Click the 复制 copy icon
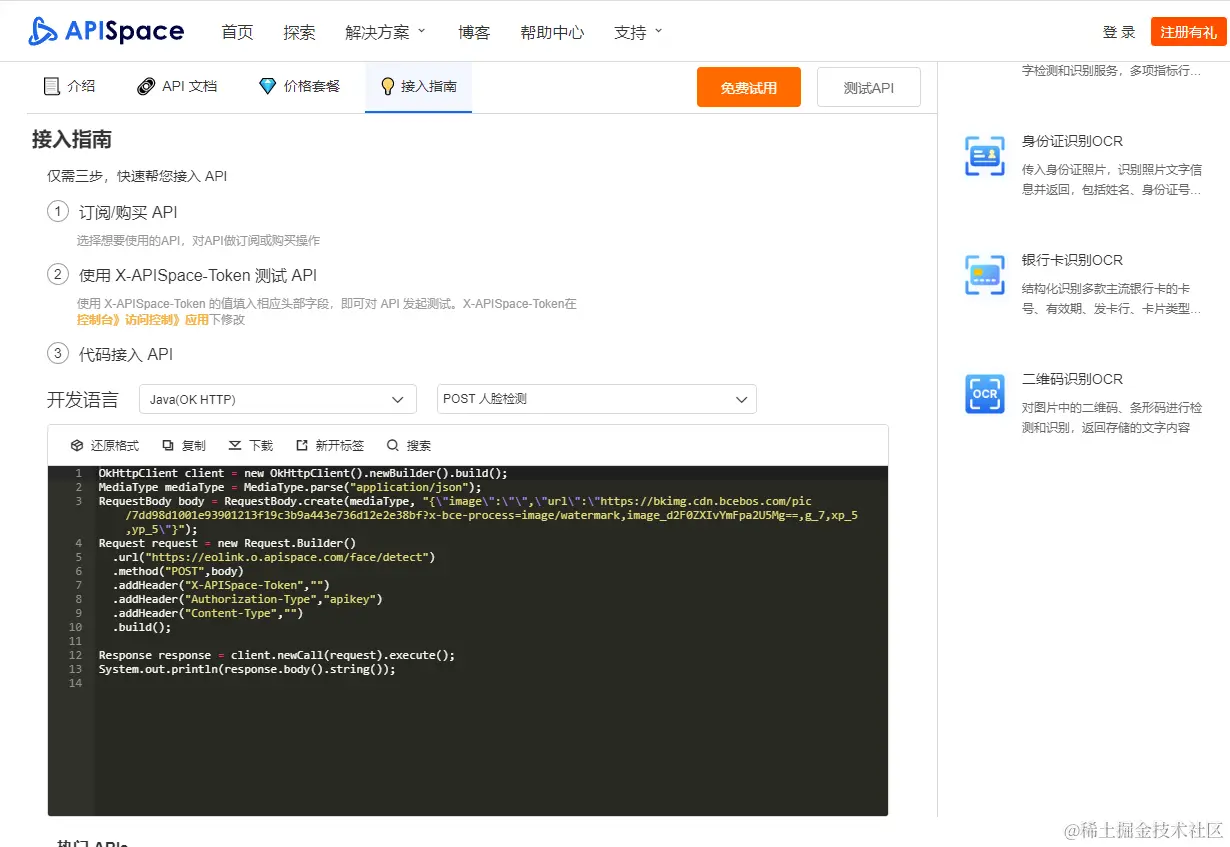 (x=168, y=445)
